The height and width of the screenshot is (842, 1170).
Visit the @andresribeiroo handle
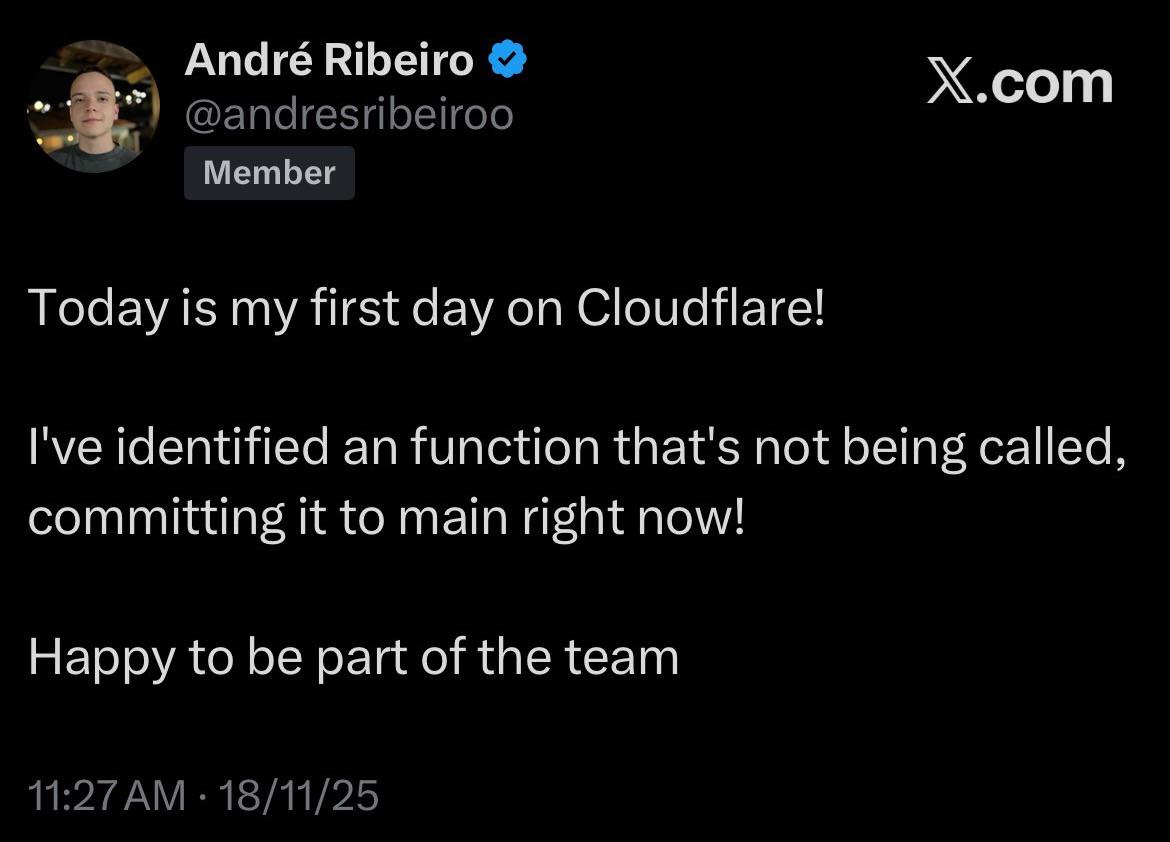point(348,116)
